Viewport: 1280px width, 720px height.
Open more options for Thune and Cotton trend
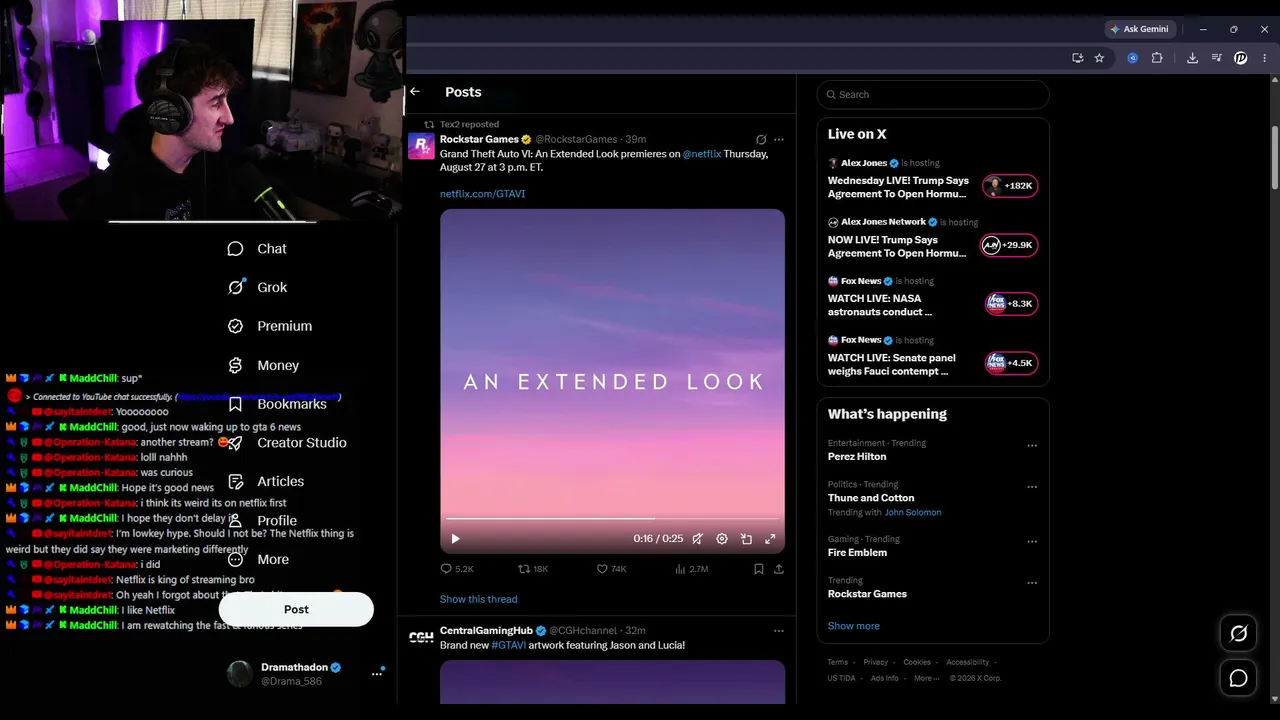point(1032,487)
